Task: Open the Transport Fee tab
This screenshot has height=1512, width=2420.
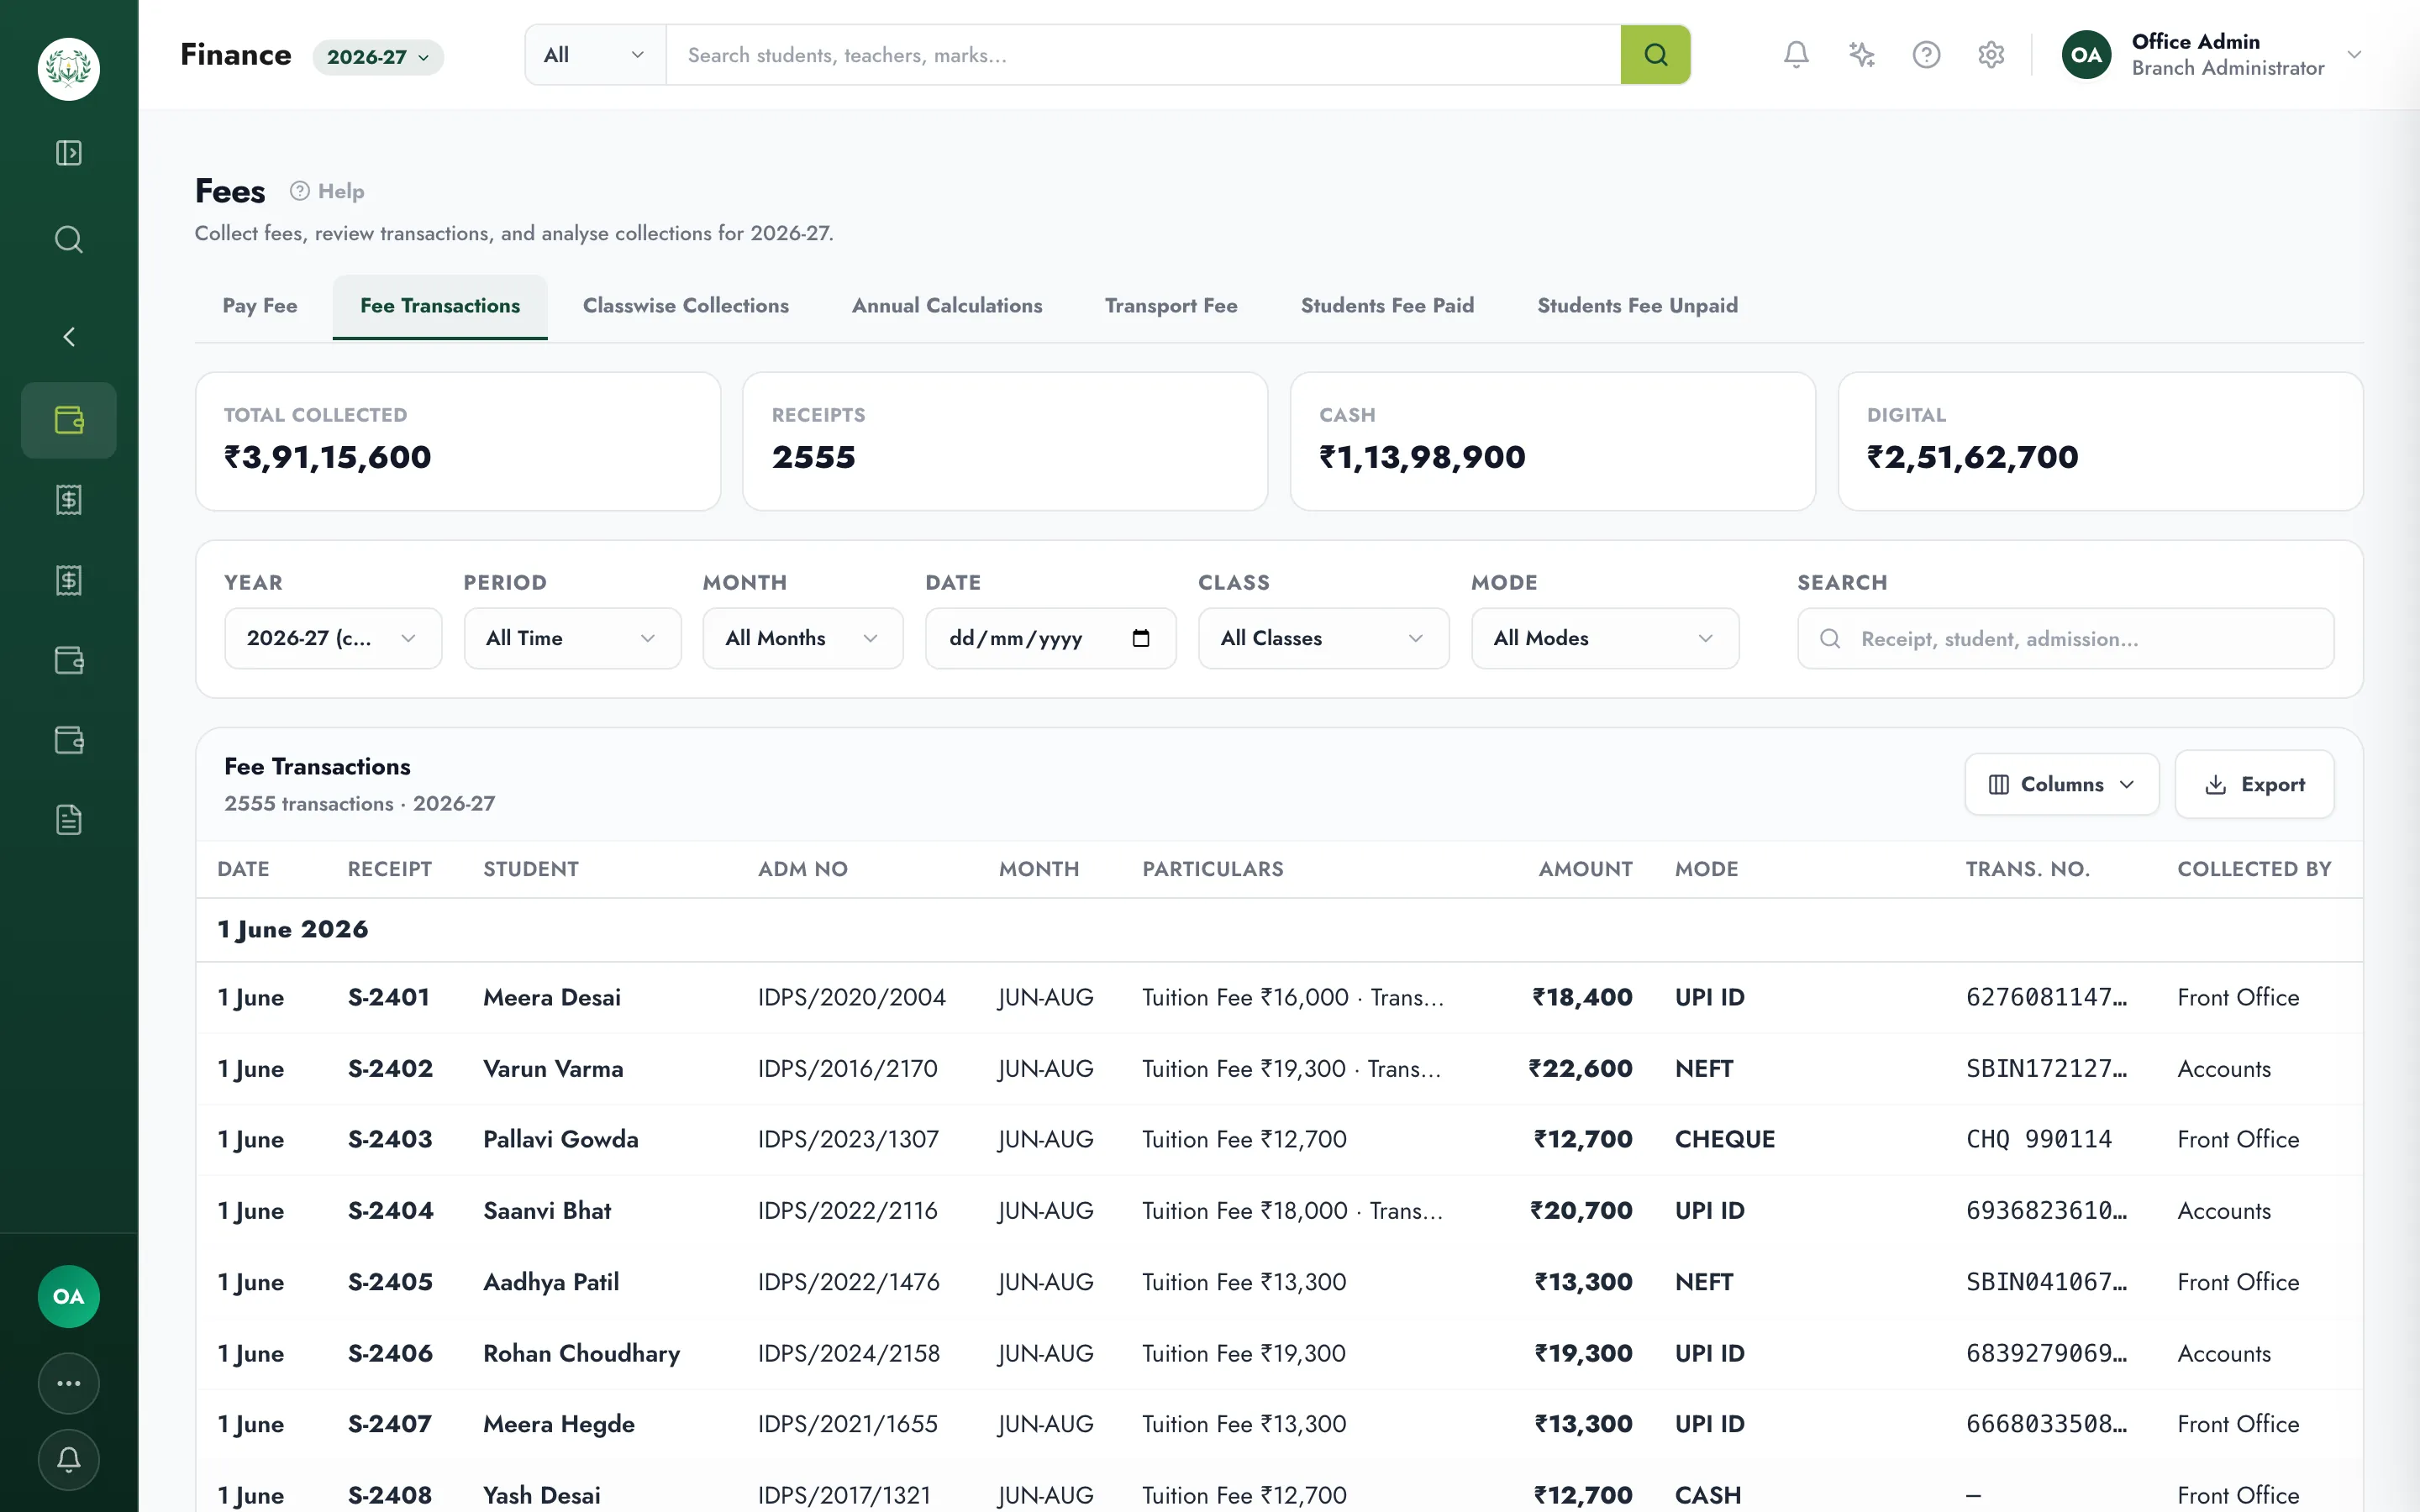Action: pyautogui.click(x=1171, y=306)
